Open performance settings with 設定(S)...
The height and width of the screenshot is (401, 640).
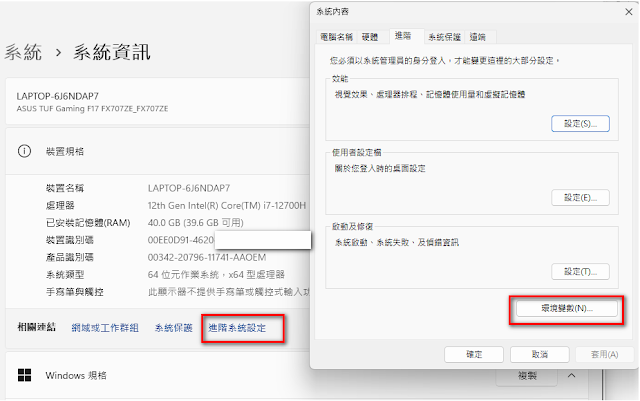[x=580, y=124]
